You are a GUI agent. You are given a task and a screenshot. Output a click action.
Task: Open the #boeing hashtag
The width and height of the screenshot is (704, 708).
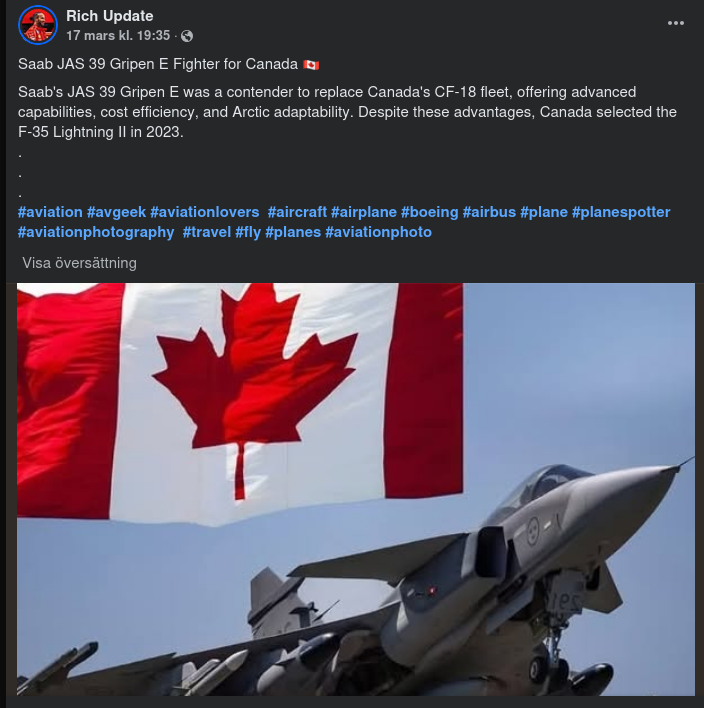[429, 212]
